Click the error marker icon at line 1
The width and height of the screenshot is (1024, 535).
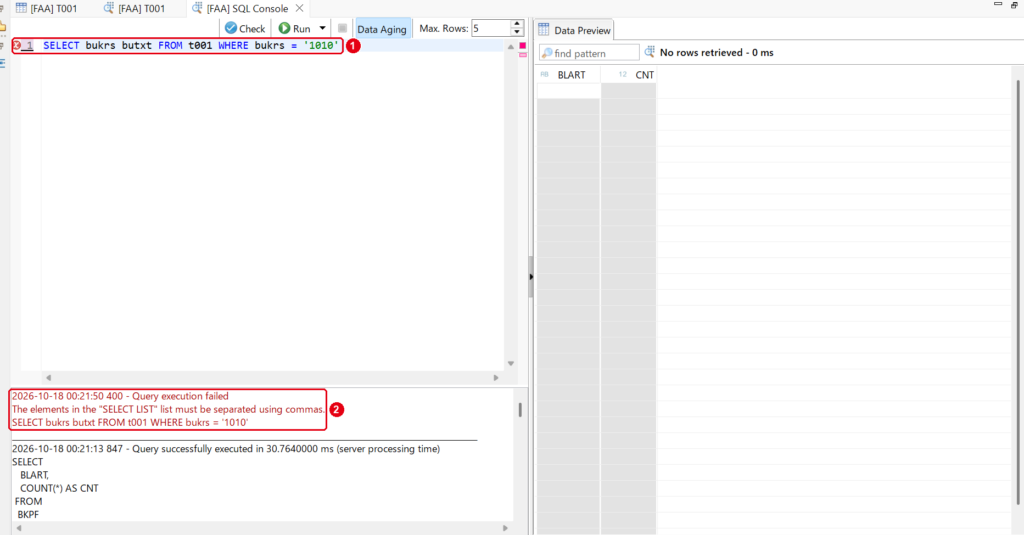18,45
